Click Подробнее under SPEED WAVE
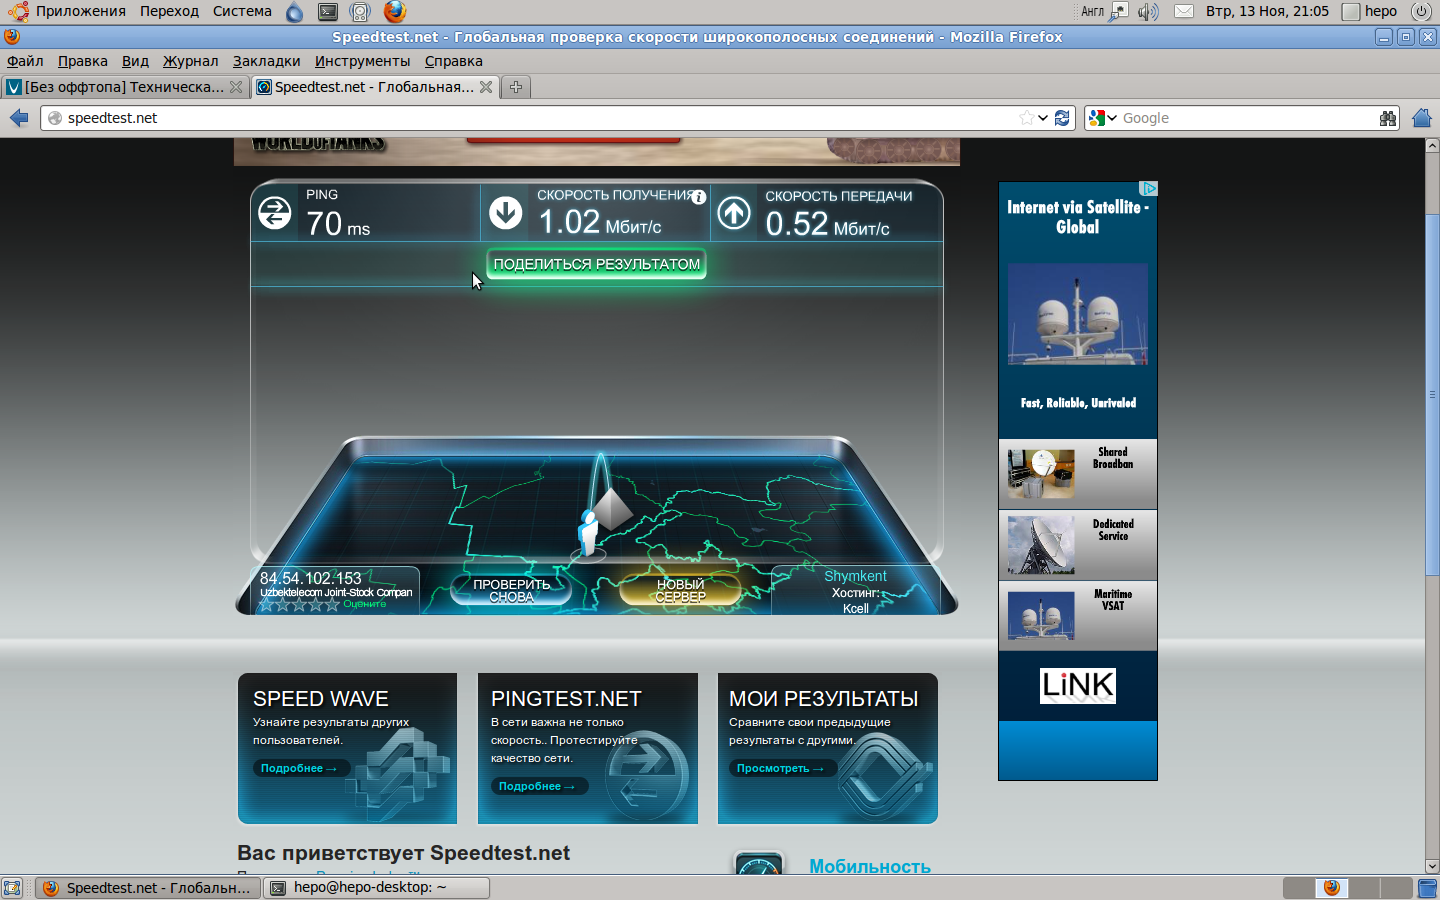1440x900 pixels. click(x=299, y=768)
